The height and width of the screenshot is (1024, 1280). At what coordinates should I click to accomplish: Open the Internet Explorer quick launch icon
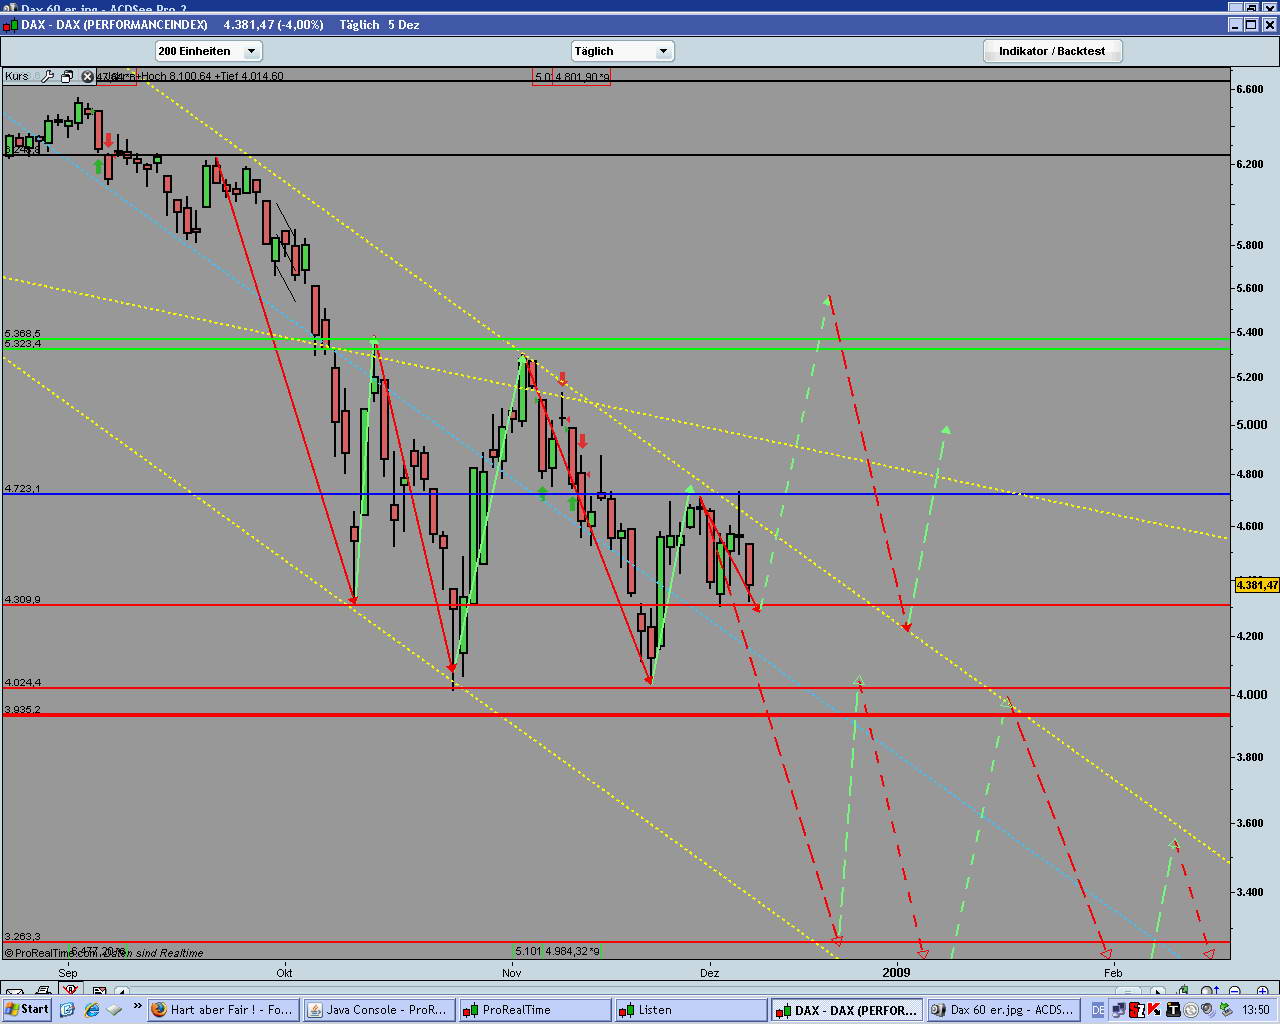coord(92,1010)
